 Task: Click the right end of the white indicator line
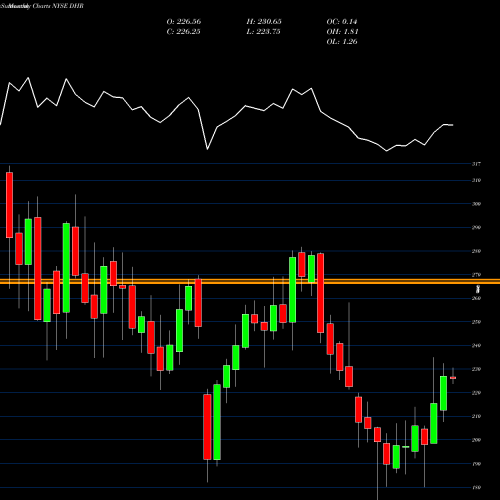pos(452,125)
